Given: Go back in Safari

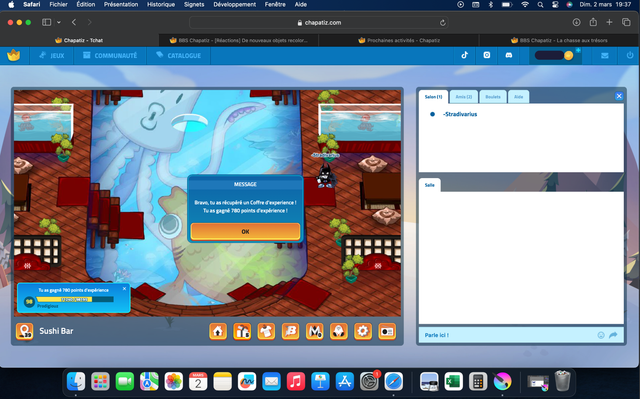Looking at the screenshot, I should 74,22.
